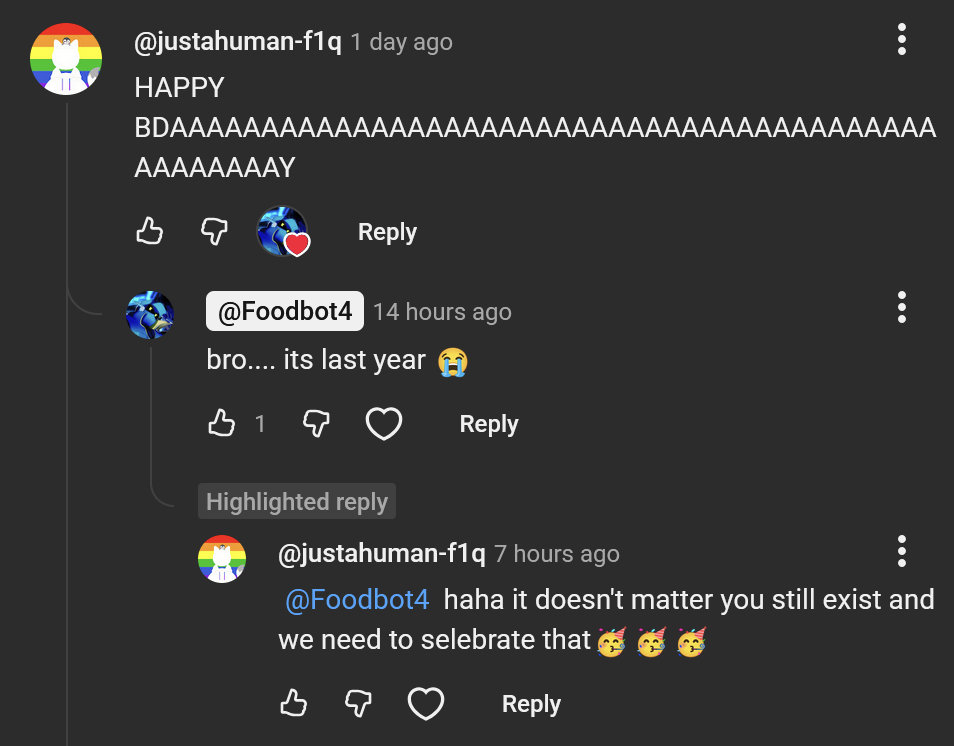Viewport: 954px width, 746px height.
Task: Open three-dot menu on Foodbot4's reply
Action: tap(901, 307)
